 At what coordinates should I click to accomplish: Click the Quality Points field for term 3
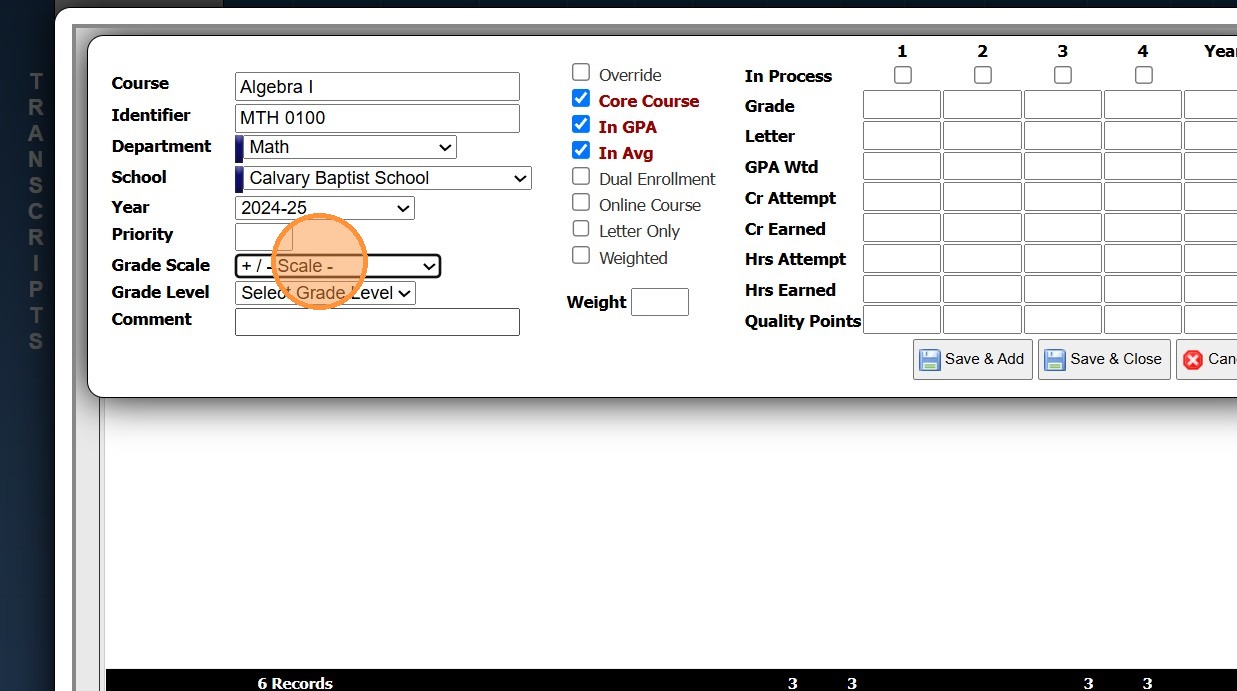tap(1063, 320)
